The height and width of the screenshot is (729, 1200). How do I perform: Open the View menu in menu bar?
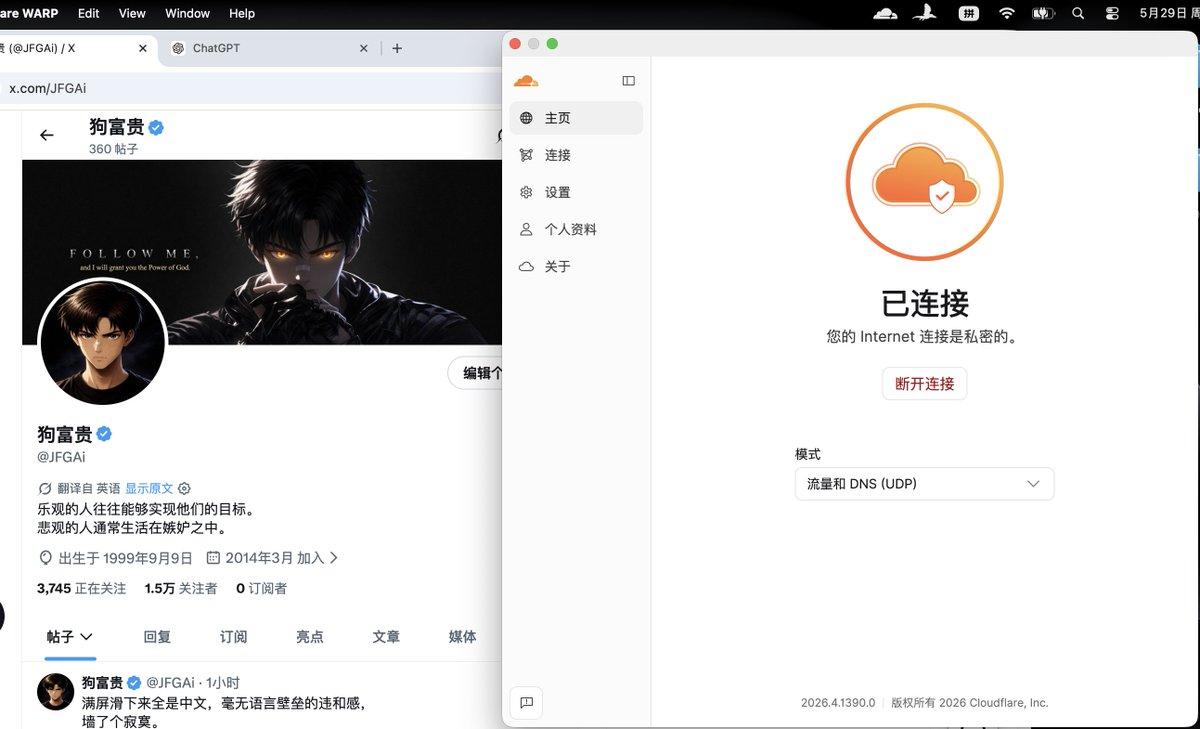[132, 13]
